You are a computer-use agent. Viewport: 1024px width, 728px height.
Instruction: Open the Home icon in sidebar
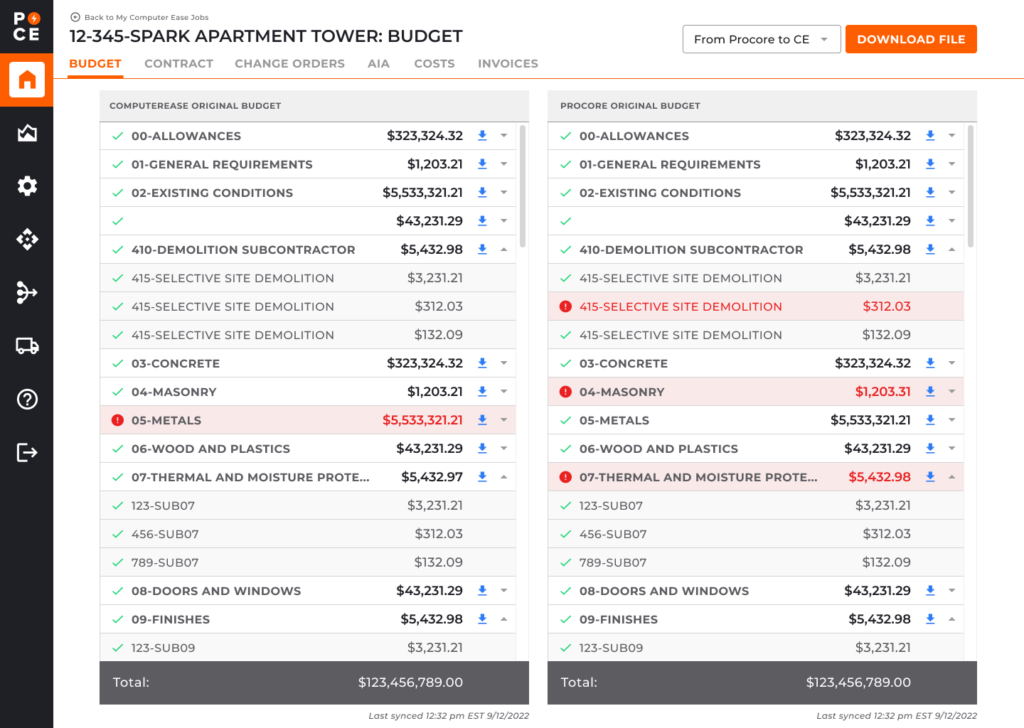[x=27, y=80]
